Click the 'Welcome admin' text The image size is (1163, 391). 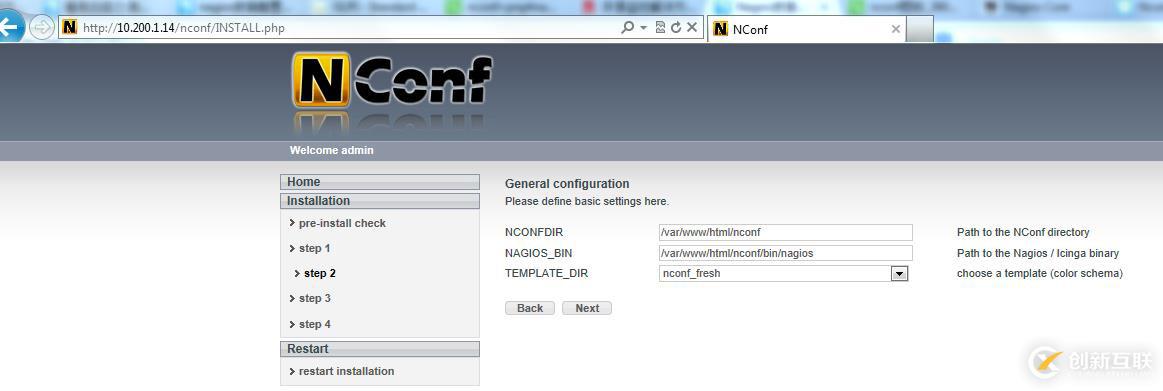point(332,151)
